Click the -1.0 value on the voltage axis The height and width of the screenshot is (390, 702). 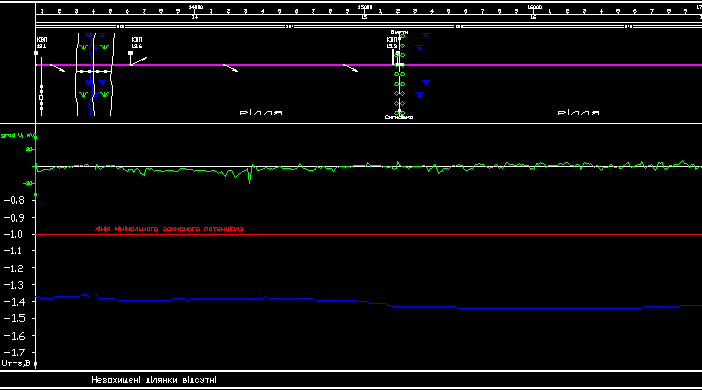pos(13,235)
